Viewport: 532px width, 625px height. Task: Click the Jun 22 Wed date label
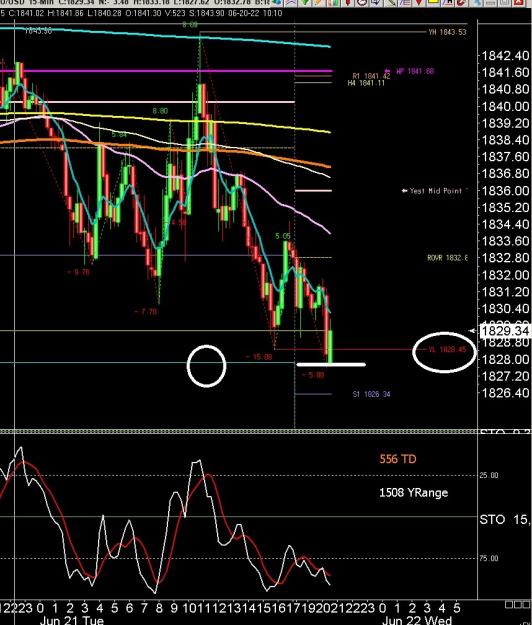417,620
